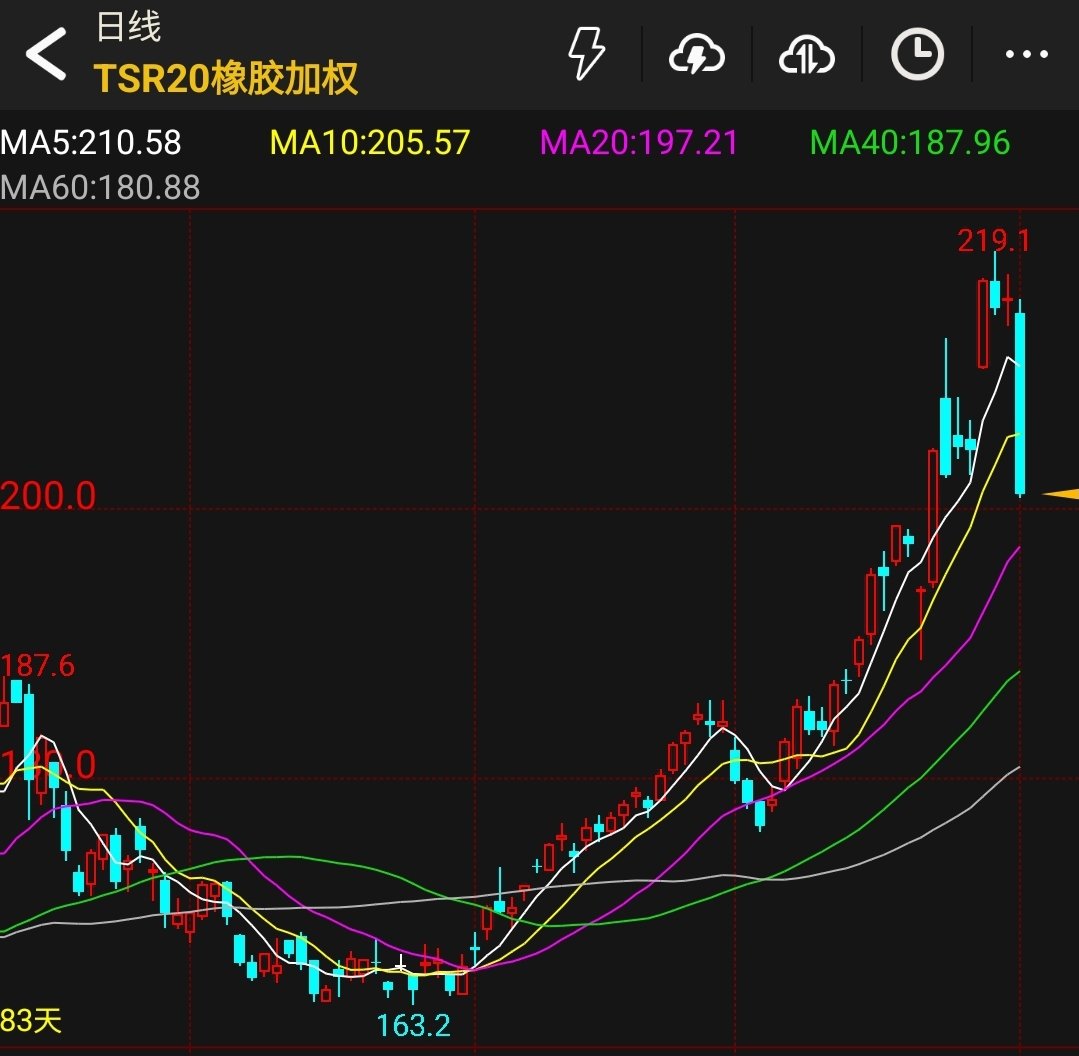Tap the MA60:180.88 indicator label

tap(100, 188)
